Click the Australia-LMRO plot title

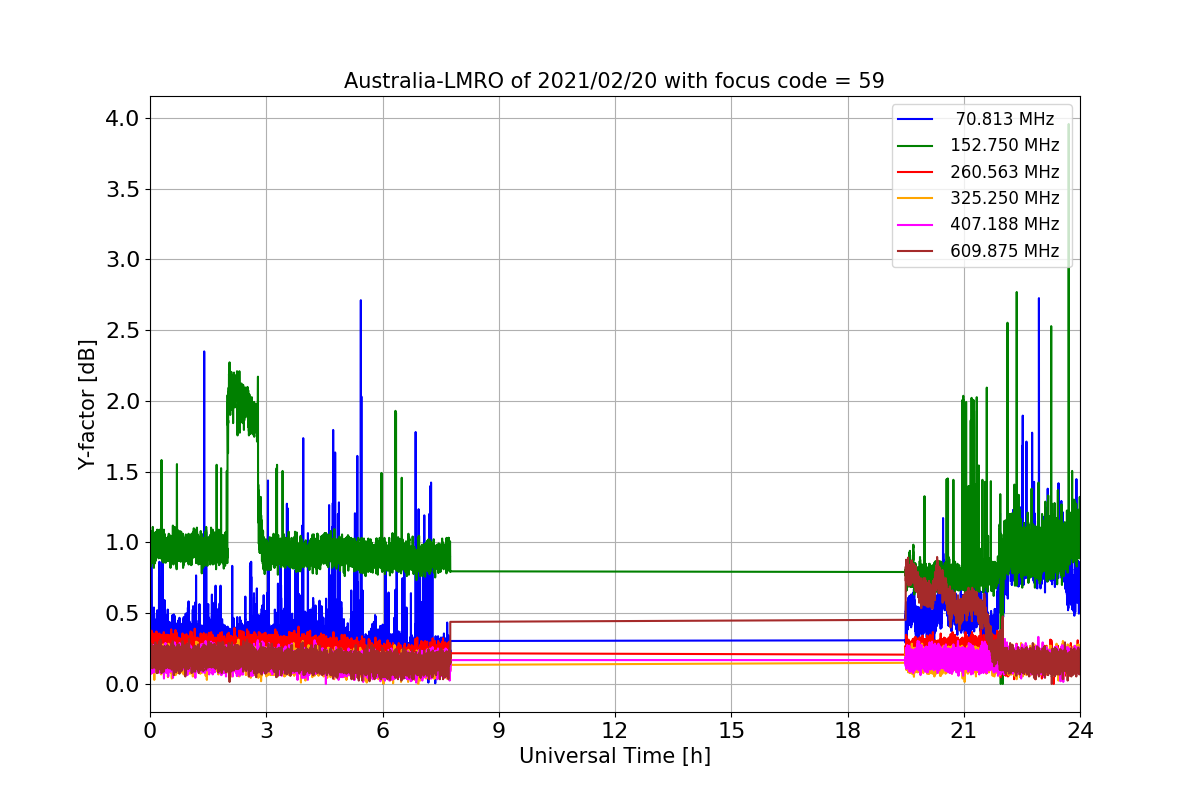pyautogui.click(x=614, y=81)
